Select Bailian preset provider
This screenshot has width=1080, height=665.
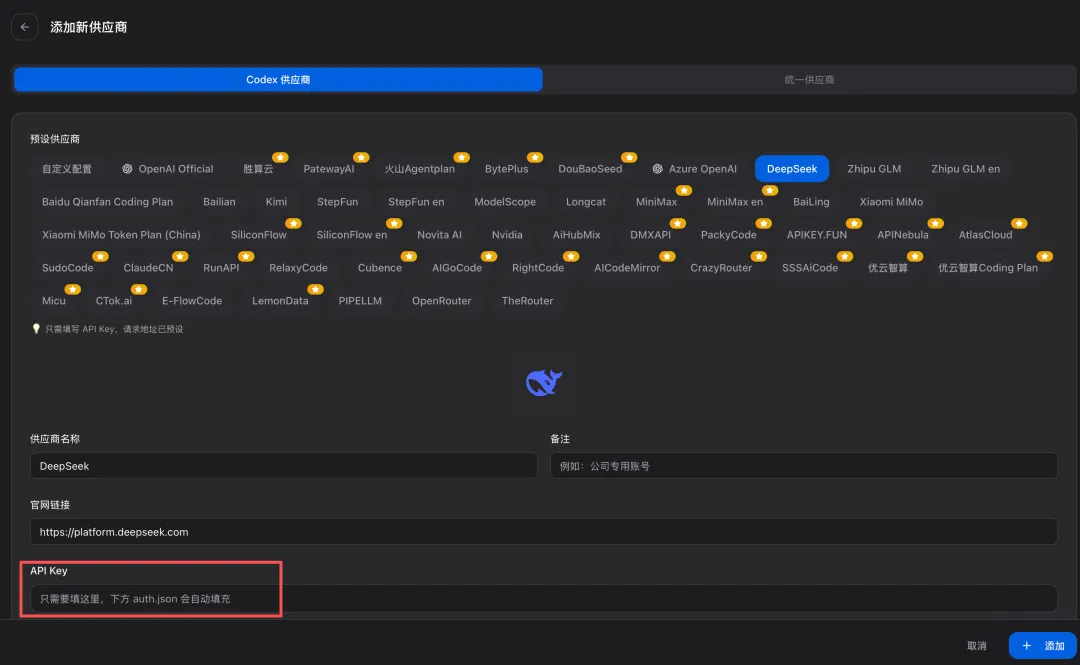click(x=219, y=202)
